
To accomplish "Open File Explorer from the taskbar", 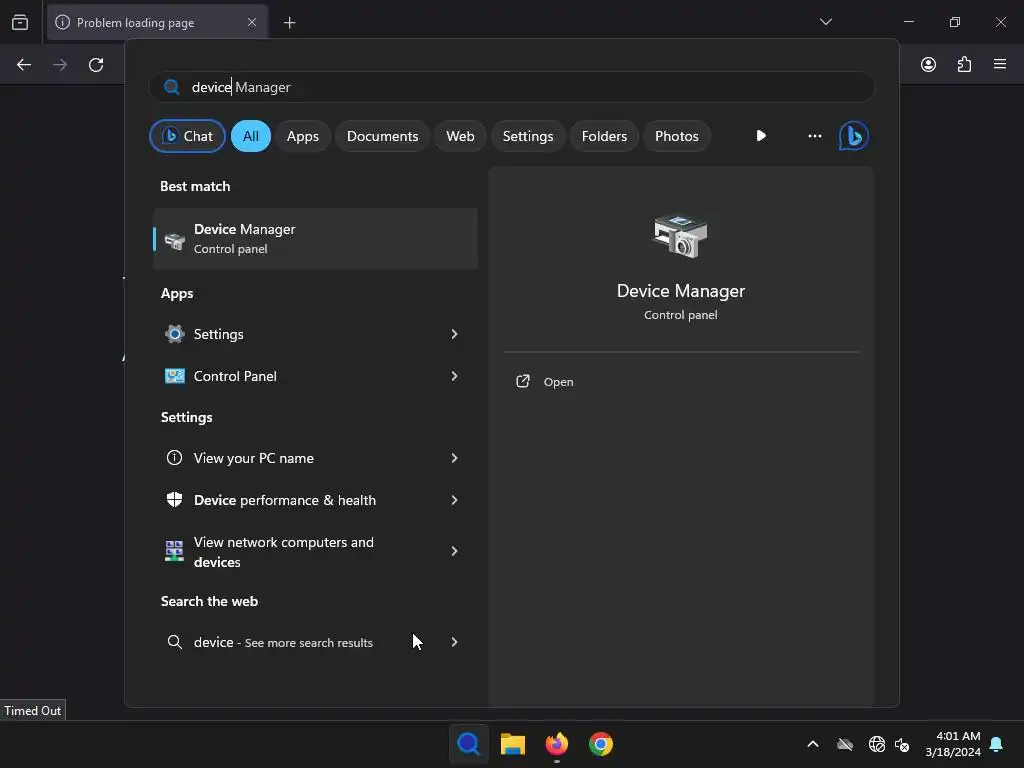I will pos(513,744).
